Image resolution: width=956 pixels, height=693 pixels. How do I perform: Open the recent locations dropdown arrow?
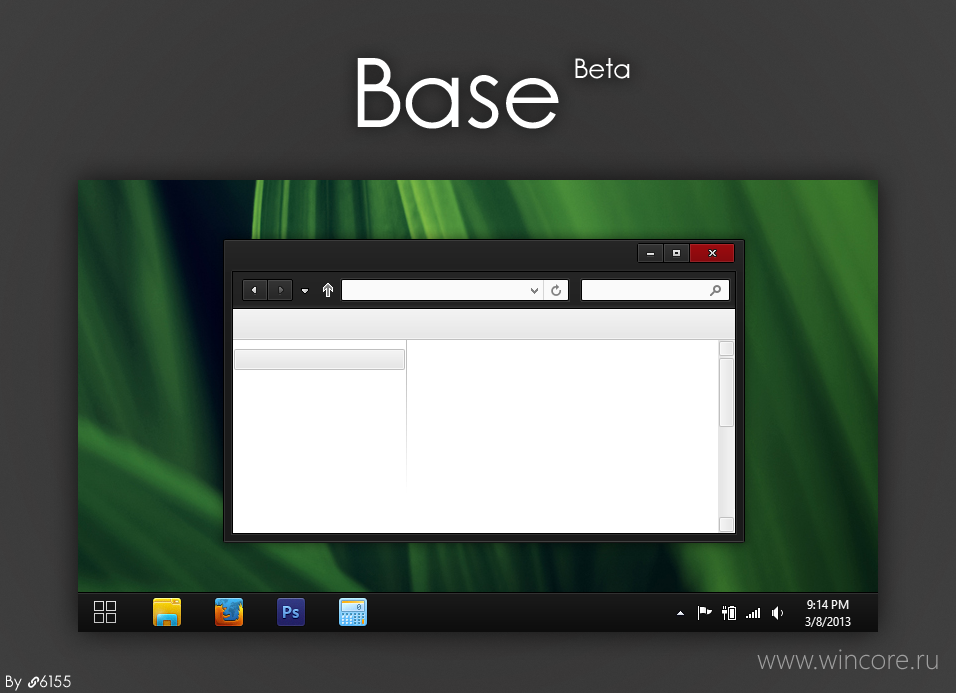coord(305,291)
